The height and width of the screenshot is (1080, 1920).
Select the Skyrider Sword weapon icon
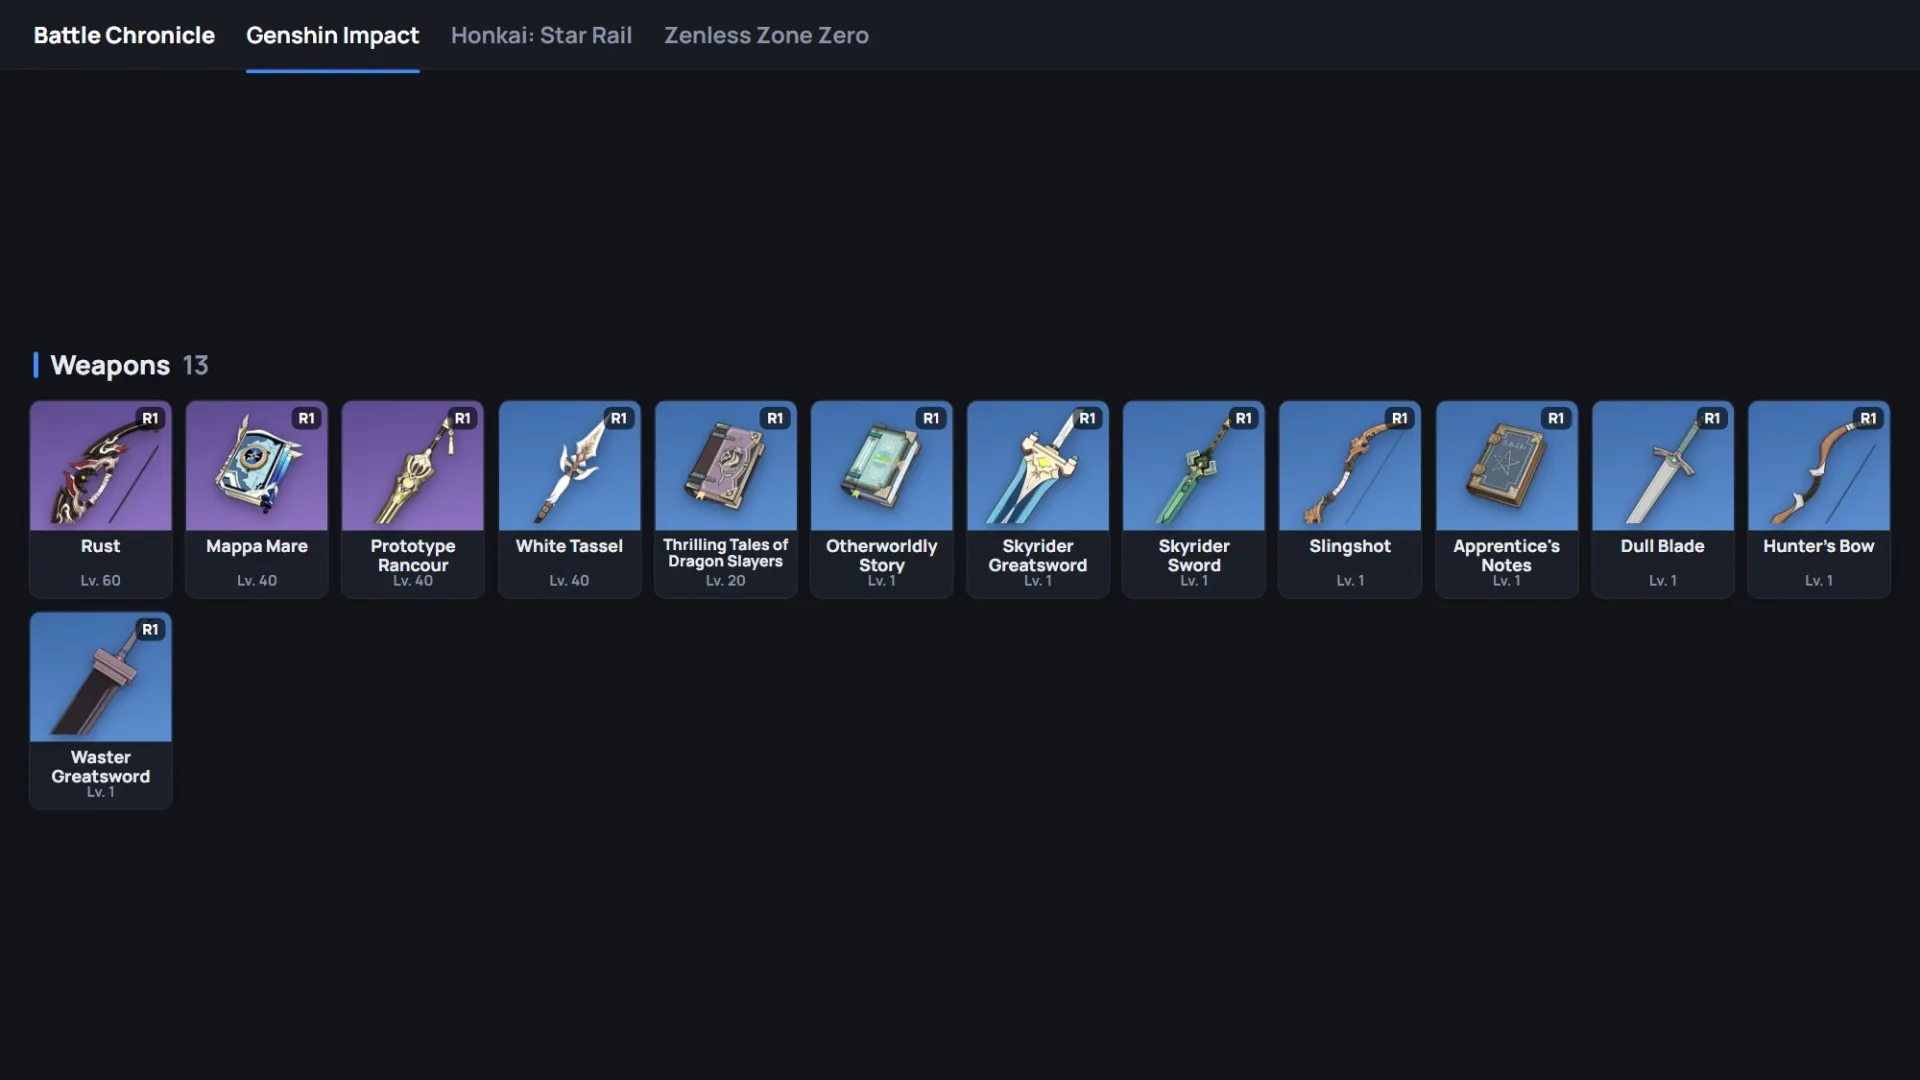pyautogui.click(x=1193, y=466)
